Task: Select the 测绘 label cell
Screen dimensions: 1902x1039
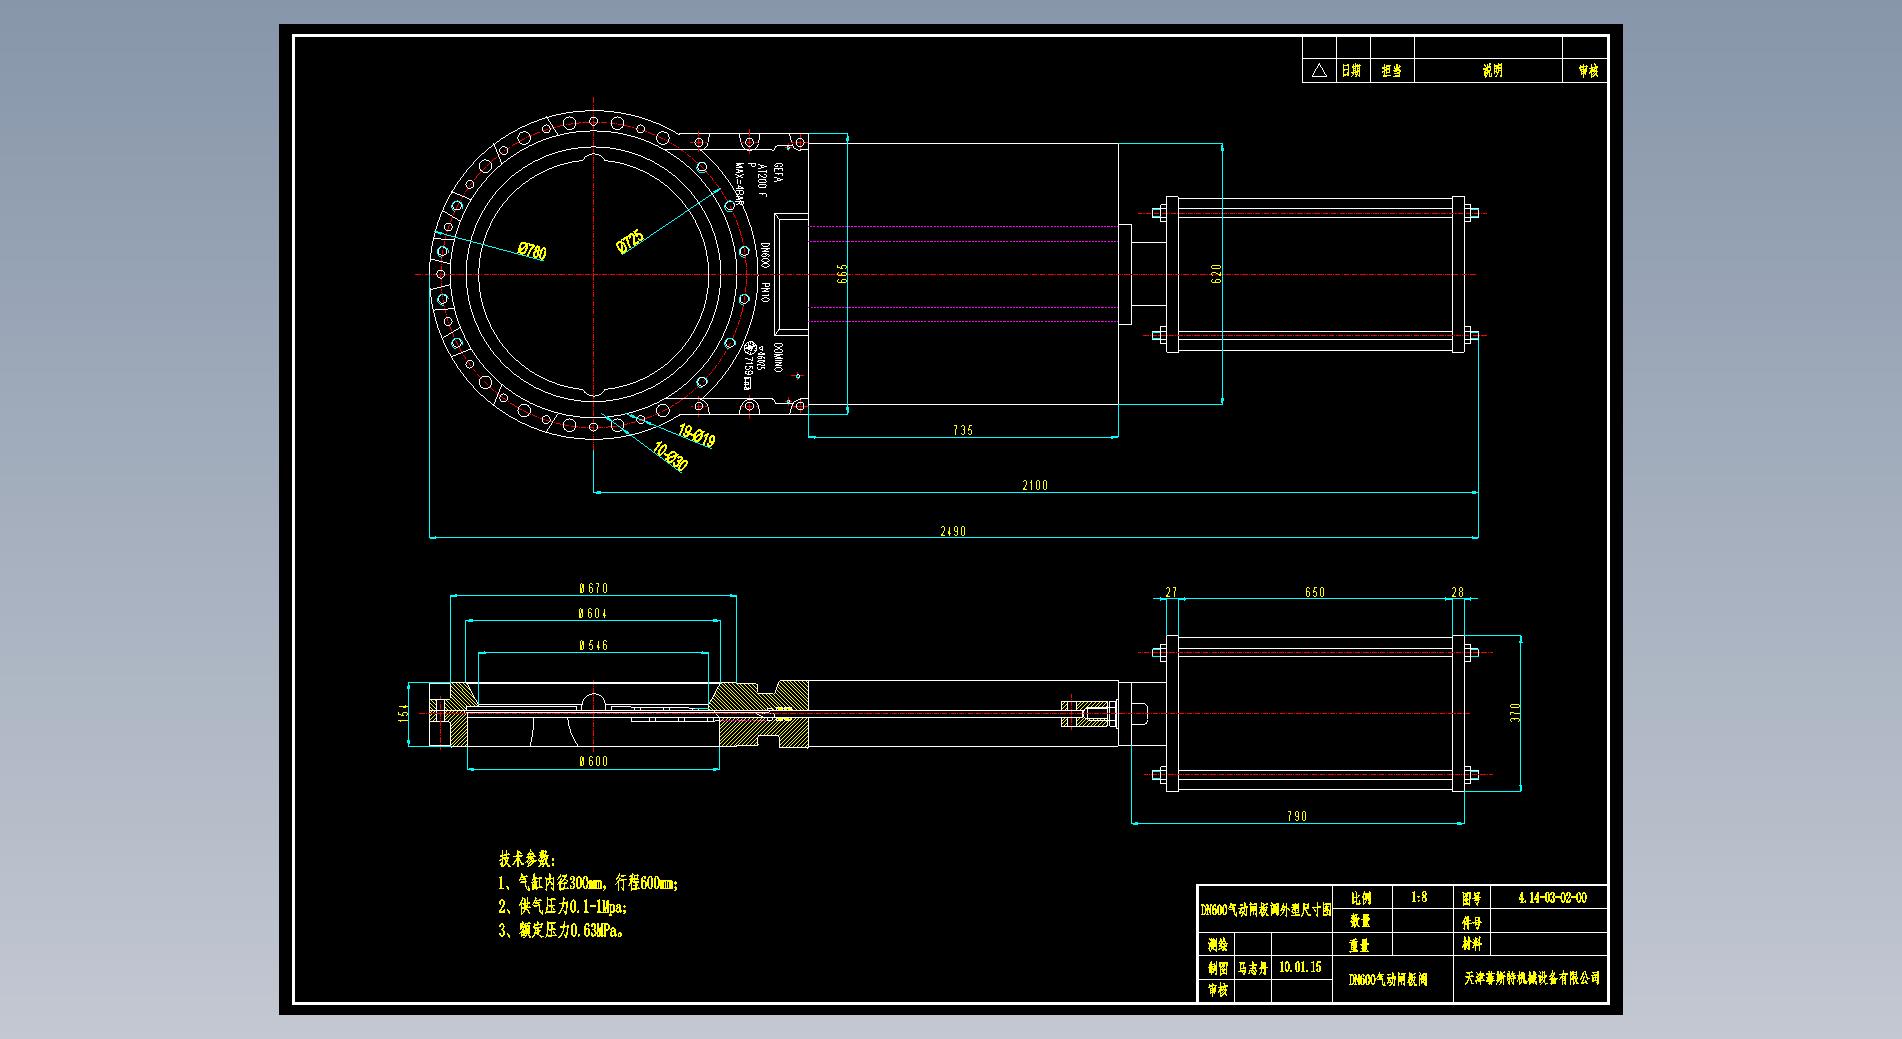Action: 1217,944
